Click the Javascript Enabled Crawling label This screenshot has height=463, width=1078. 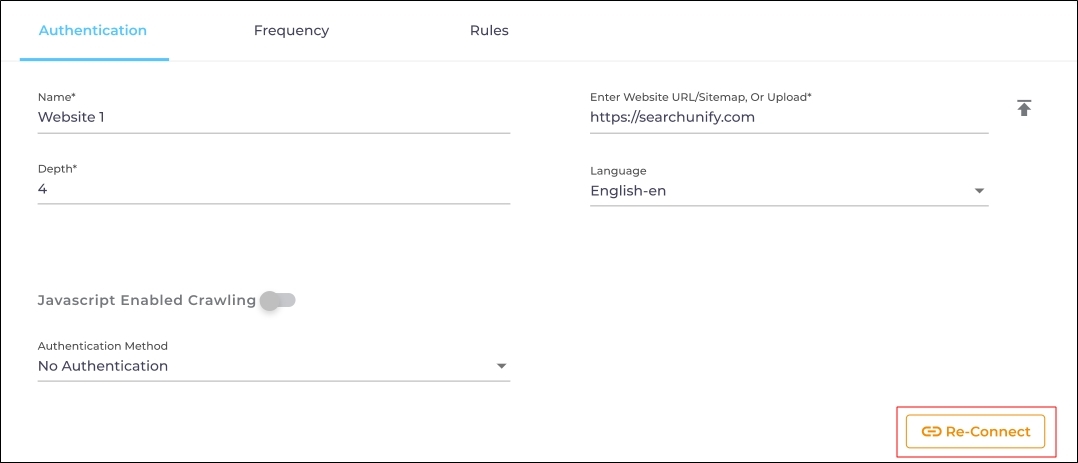pyautogui.click(x=146, y=300)
